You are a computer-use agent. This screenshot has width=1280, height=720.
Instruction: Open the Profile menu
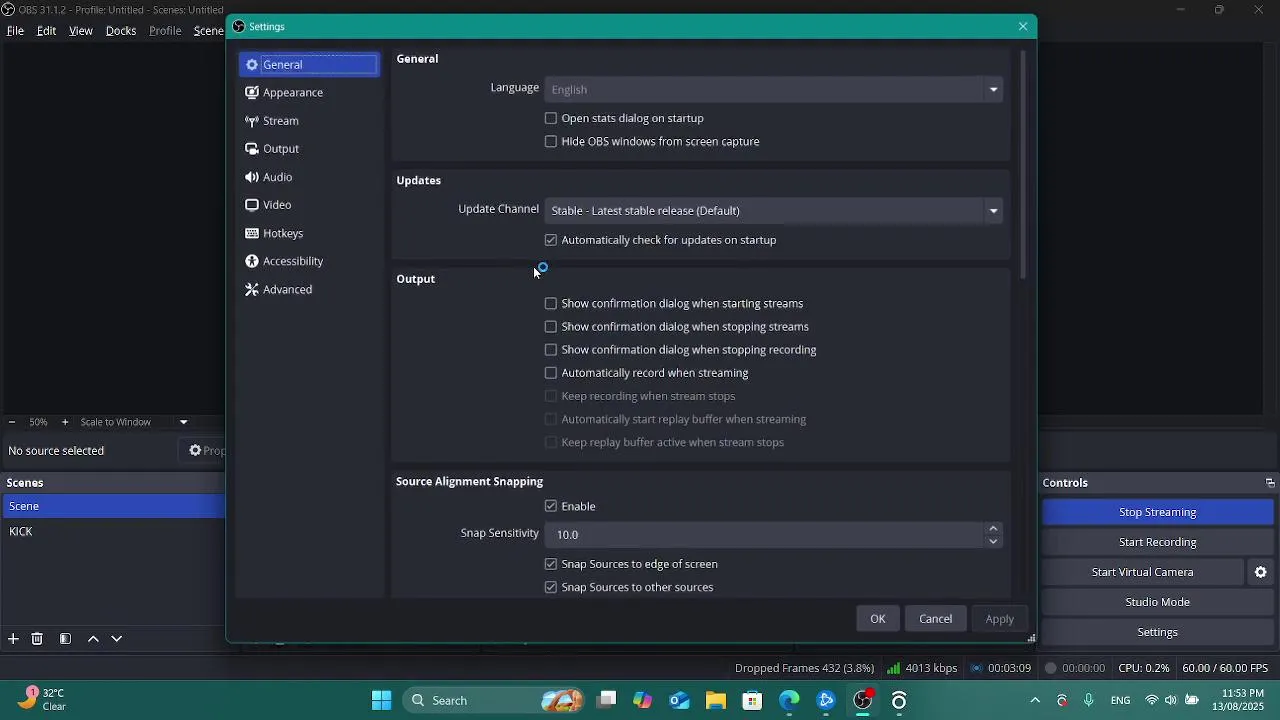point(165,31)
